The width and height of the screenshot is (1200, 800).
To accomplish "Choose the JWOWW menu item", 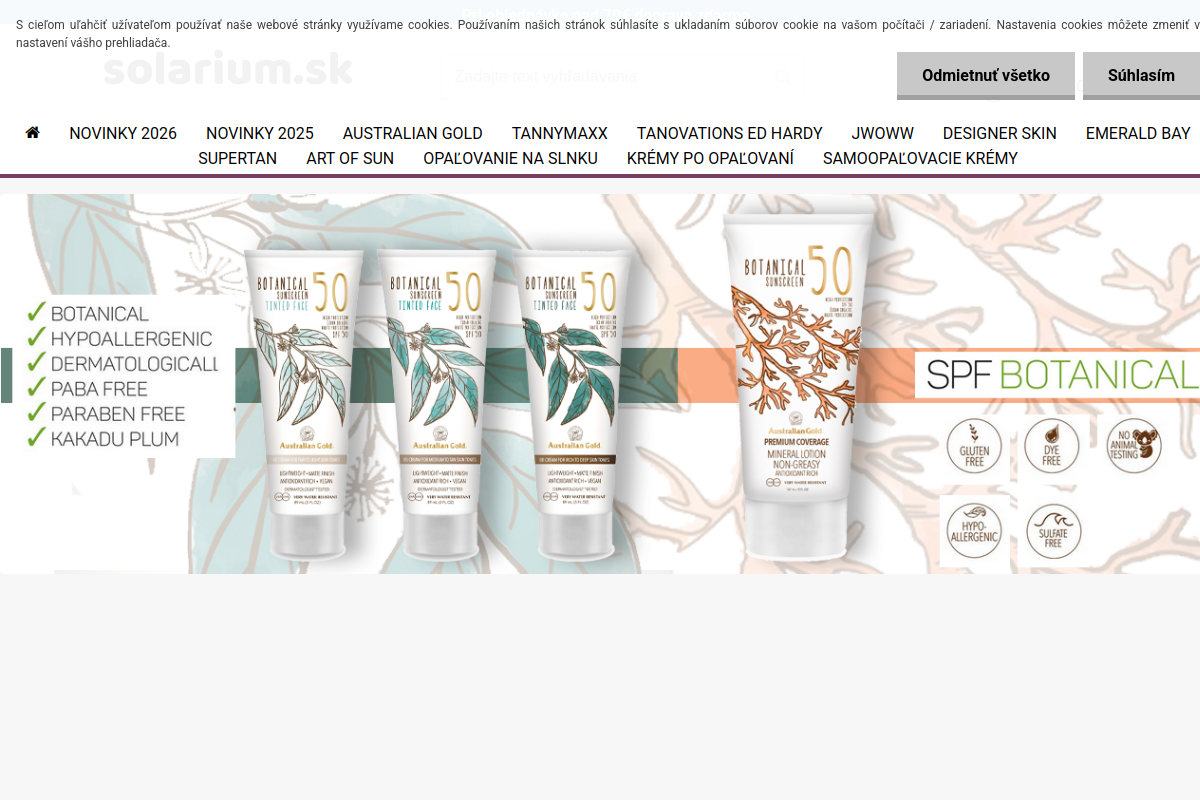I will [883, 133].
